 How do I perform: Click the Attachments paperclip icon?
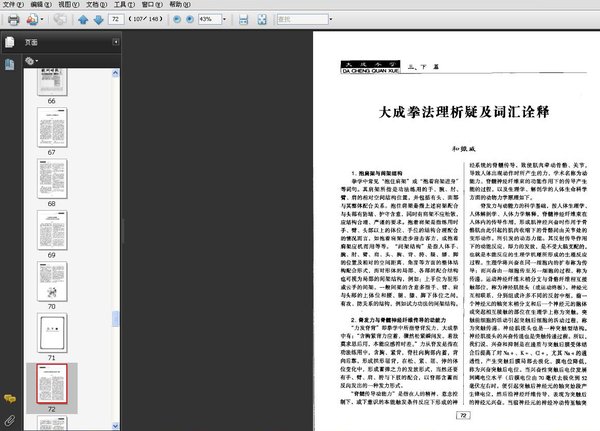coord(10,421)
